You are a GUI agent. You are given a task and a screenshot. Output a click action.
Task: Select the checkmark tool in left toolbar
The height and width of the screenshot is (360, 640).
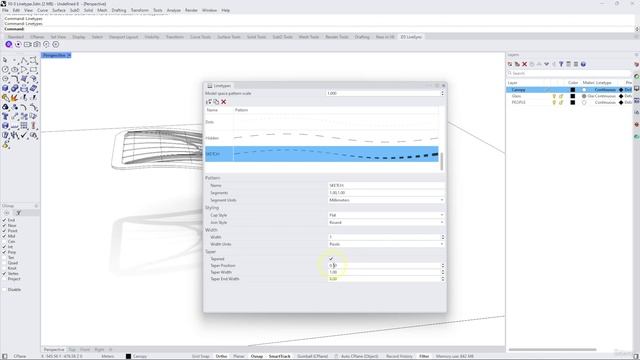24,135
